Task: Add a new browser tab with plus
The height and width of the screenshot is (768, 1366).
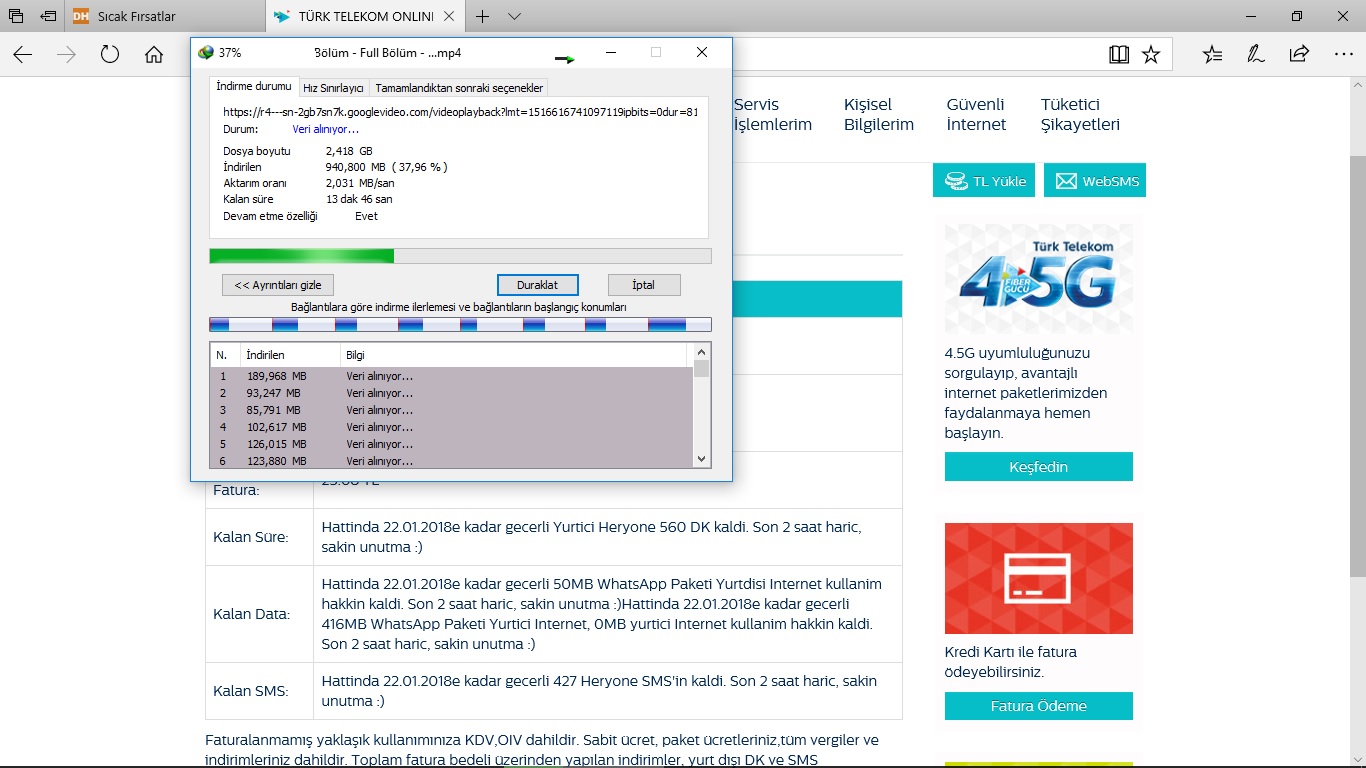Action: click(x=483, y=16)
